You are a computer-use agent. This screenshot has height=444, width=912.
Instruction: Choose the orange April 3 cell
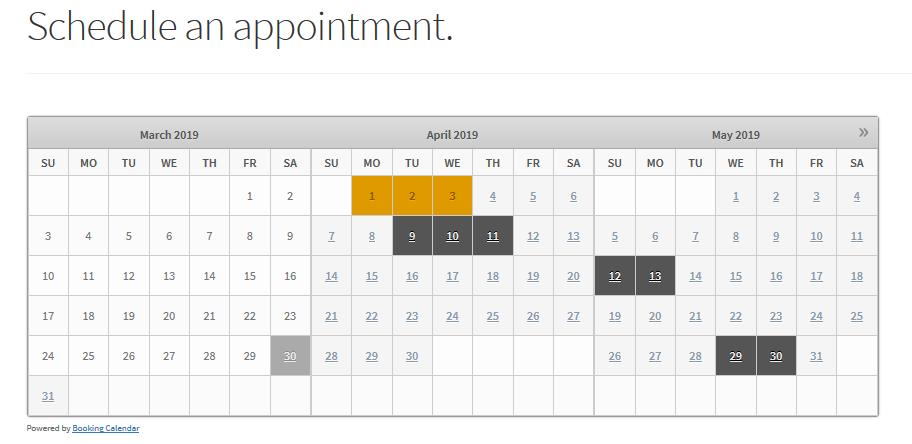pos(452,196)
